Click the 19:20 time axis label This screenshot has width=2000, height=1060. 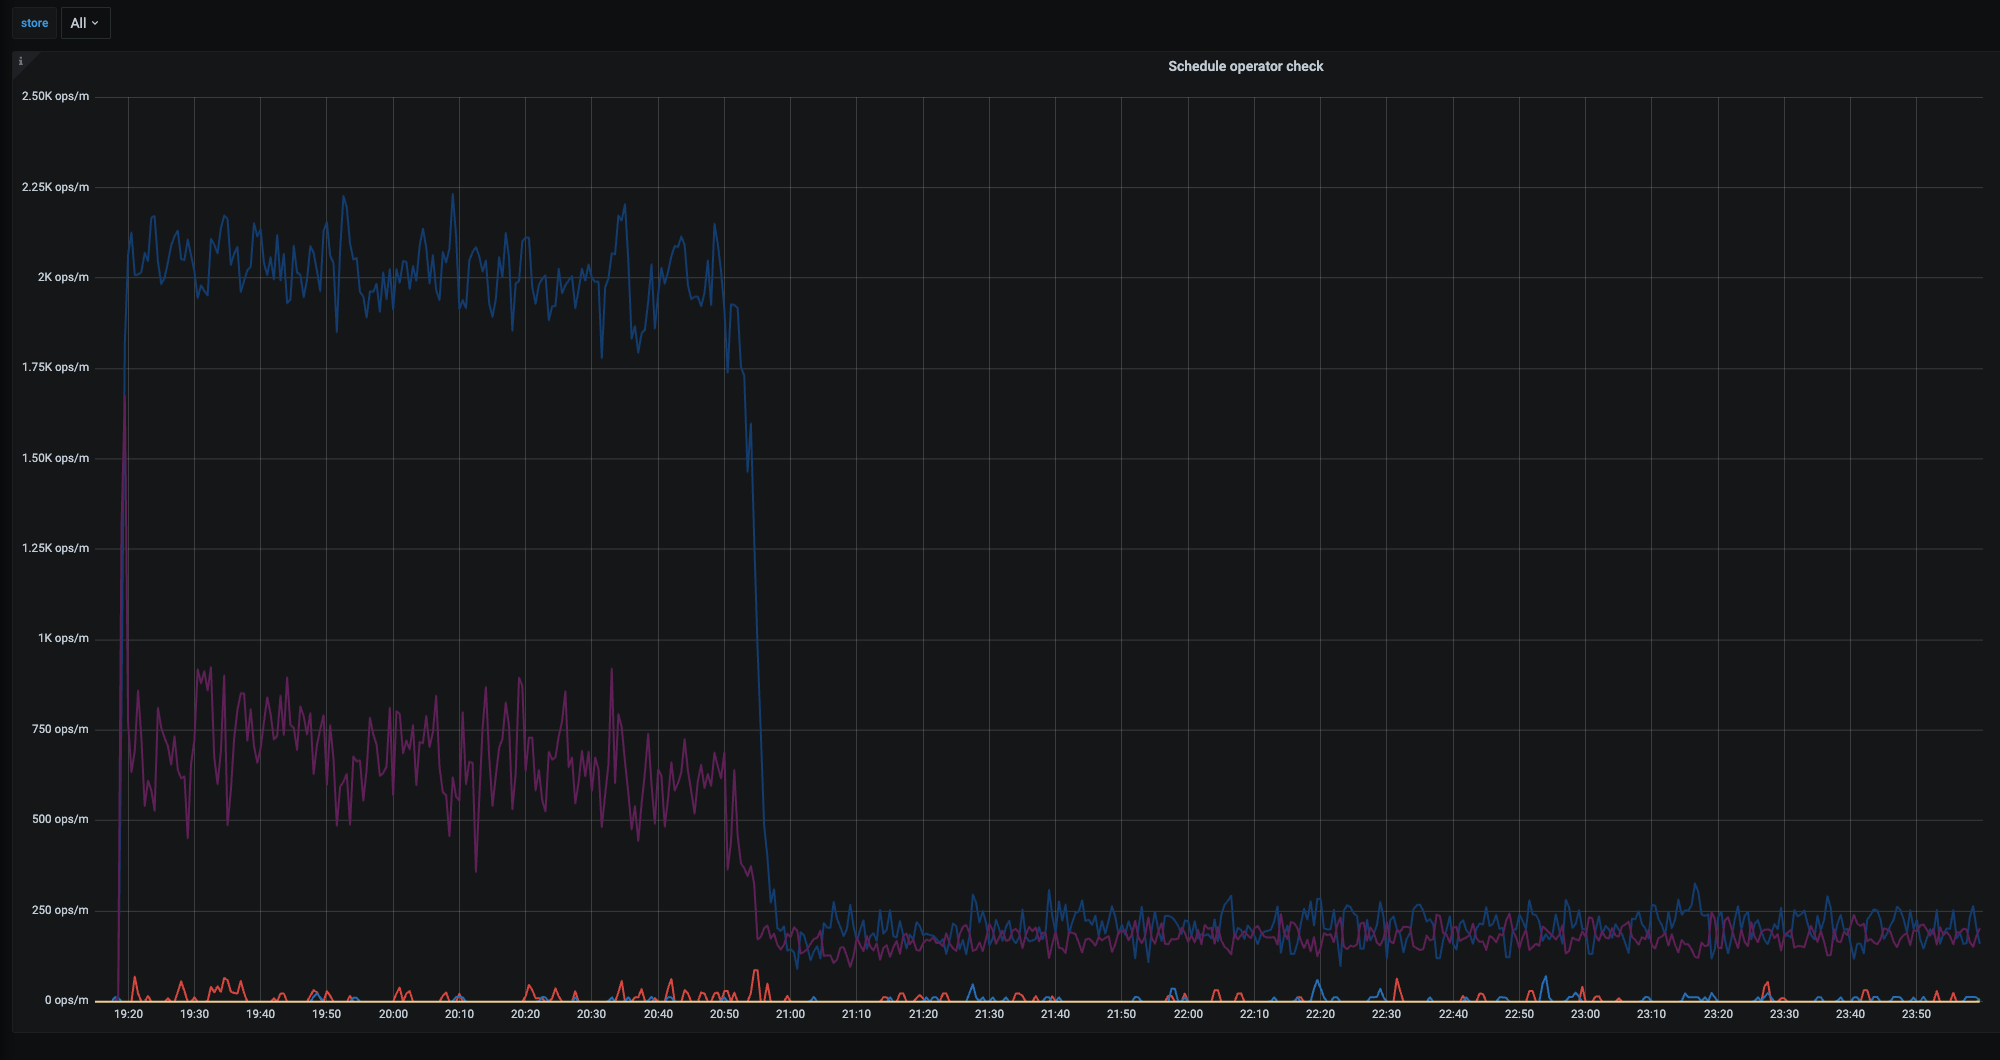(x=128, y=1014)
